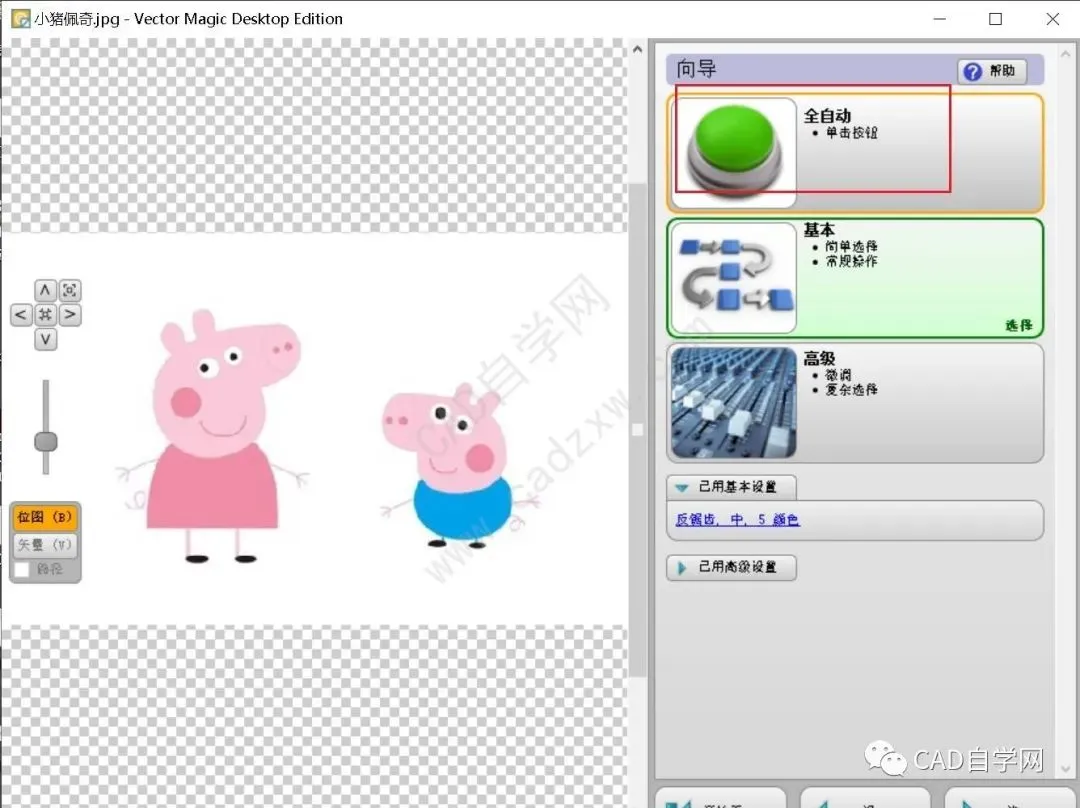The height and width of the screenshot is (808, 1080).
Task: Click the canvas vertical scrollbar thumb
Action: click(x=637, y=430)
